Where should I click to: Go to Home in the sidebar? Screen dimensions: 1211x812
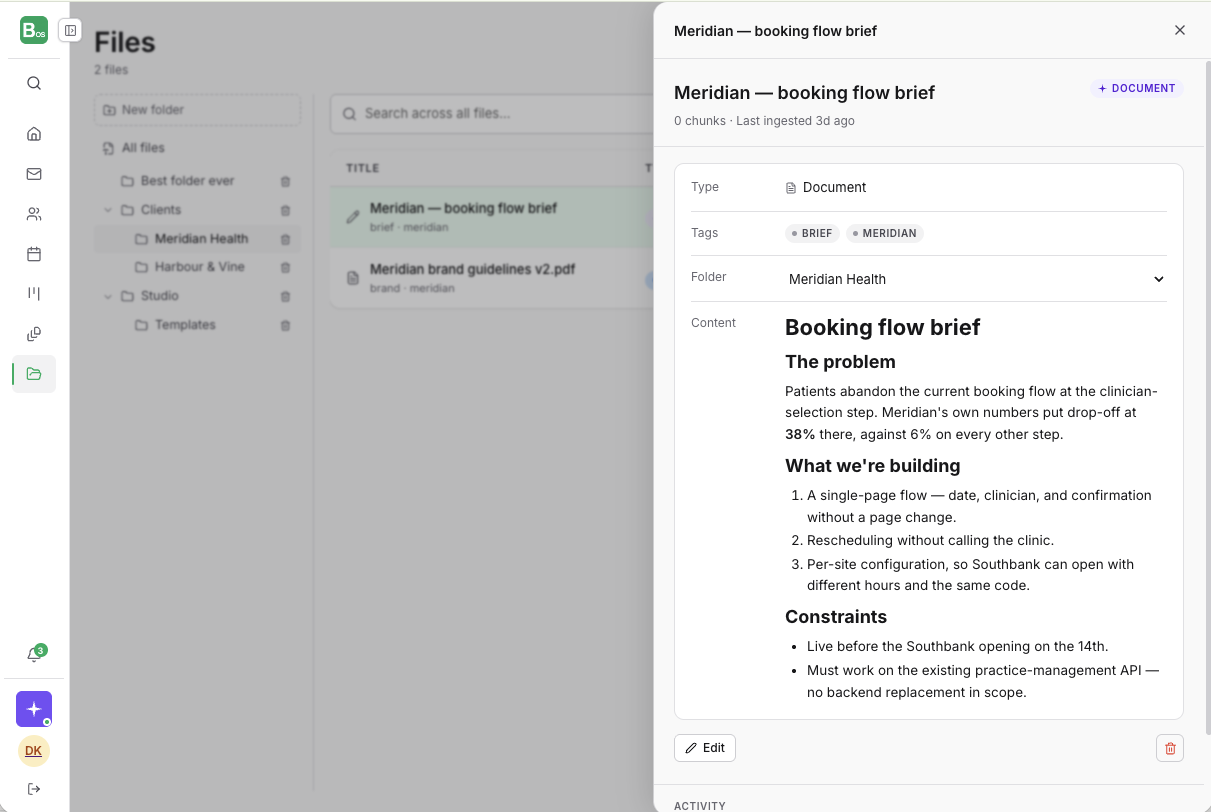[34, 134]
